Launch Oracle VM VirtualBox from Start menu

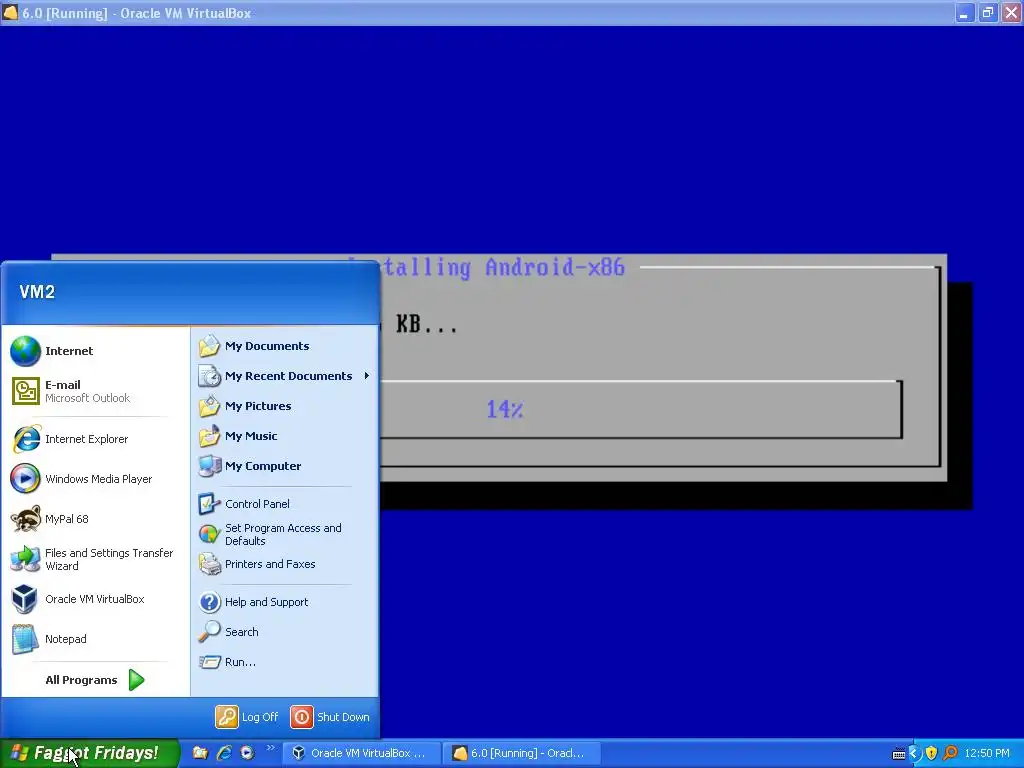pyautogui.click(x=95, y=599)
